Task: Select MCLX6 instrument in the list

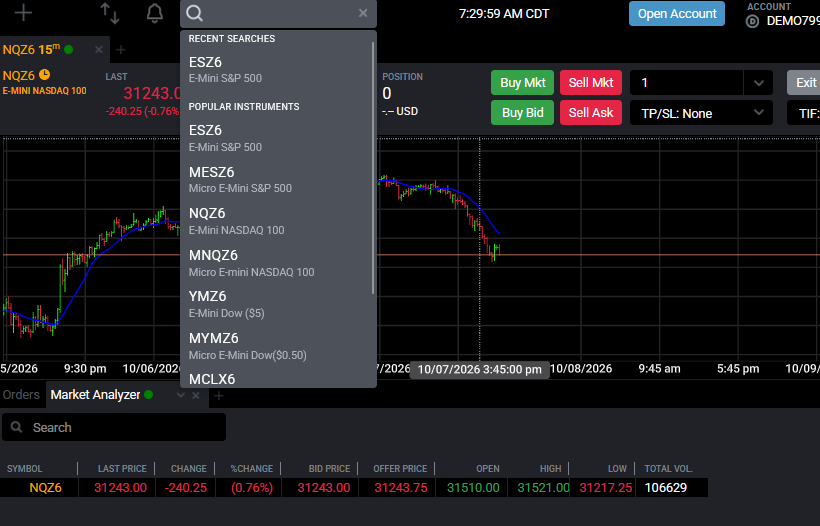Action: coord(277,379)
